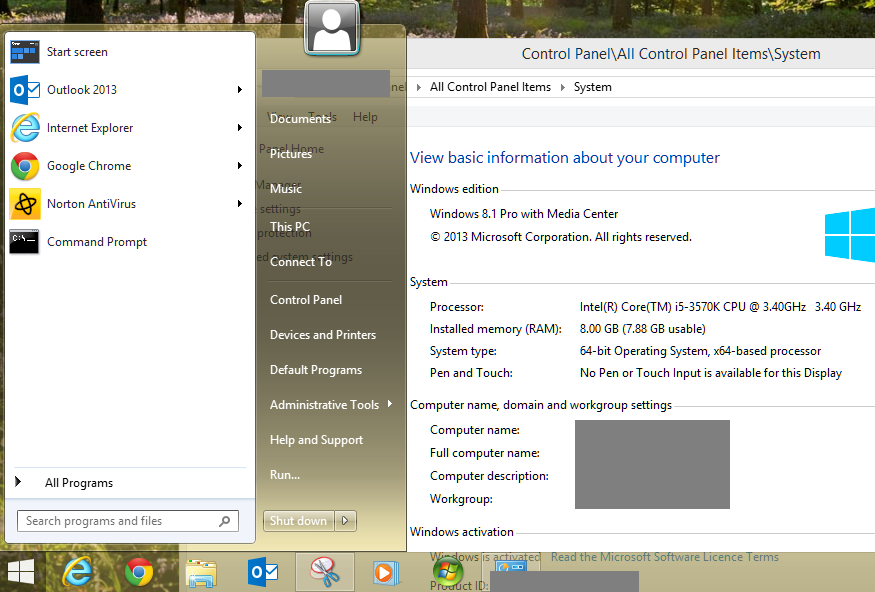Click the value '64-bit Operating System, x64-based processor'
Screen dimensions: 875x592
click(700, 352)
